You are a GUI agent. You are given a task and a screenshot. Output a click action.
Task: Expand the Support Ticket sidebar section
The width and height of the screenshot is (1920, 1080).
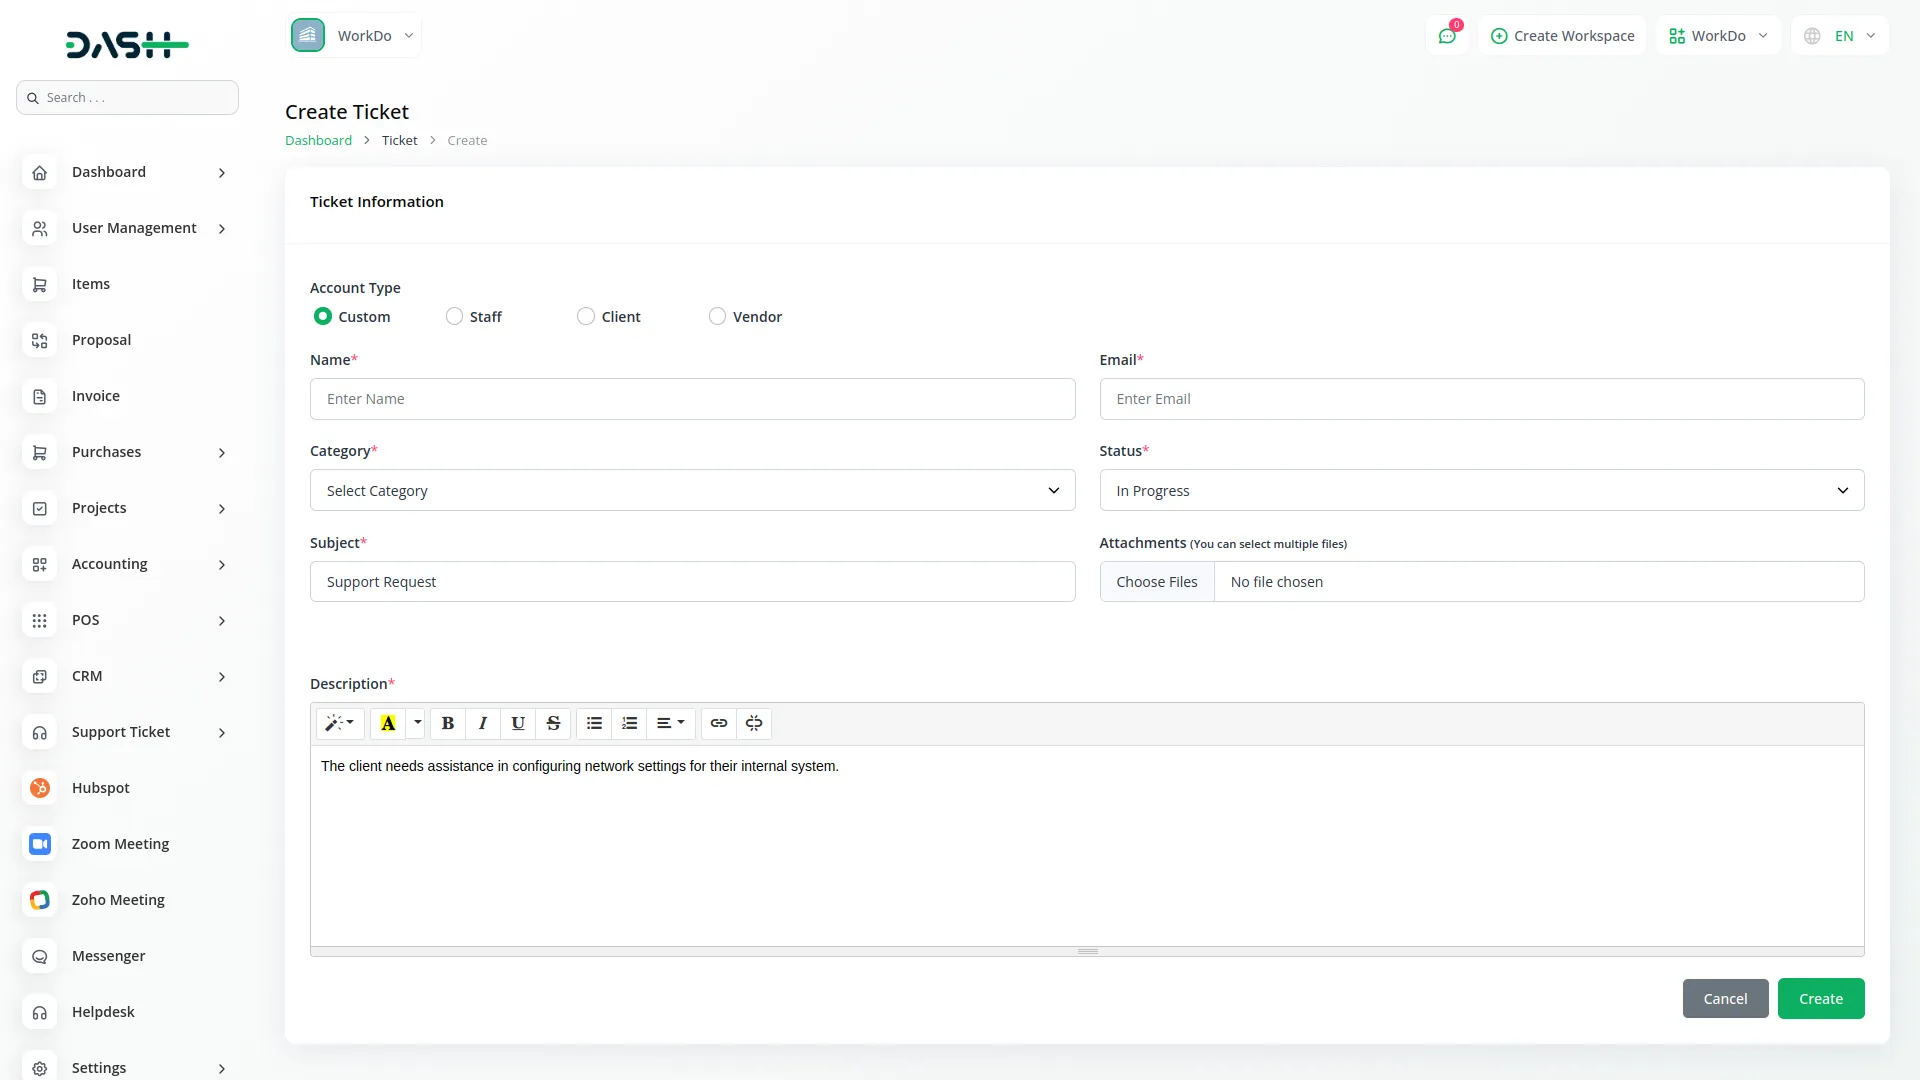point(120,731)
